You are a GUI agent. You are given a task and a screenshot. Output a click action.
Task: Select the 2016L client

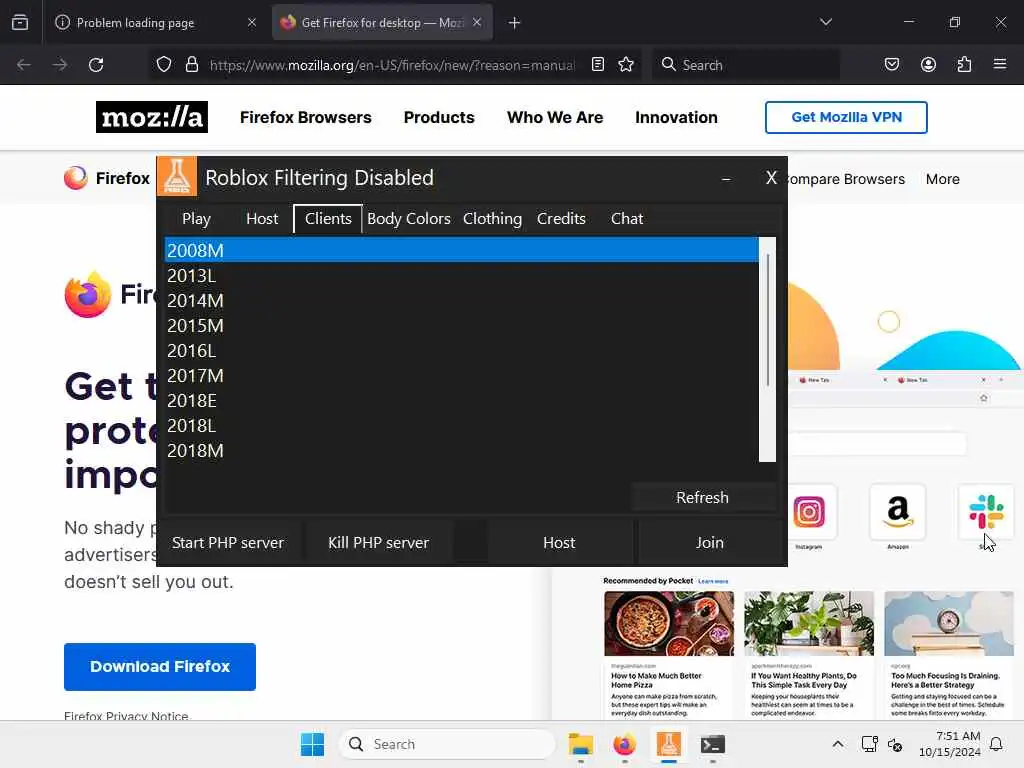[462, 351]
